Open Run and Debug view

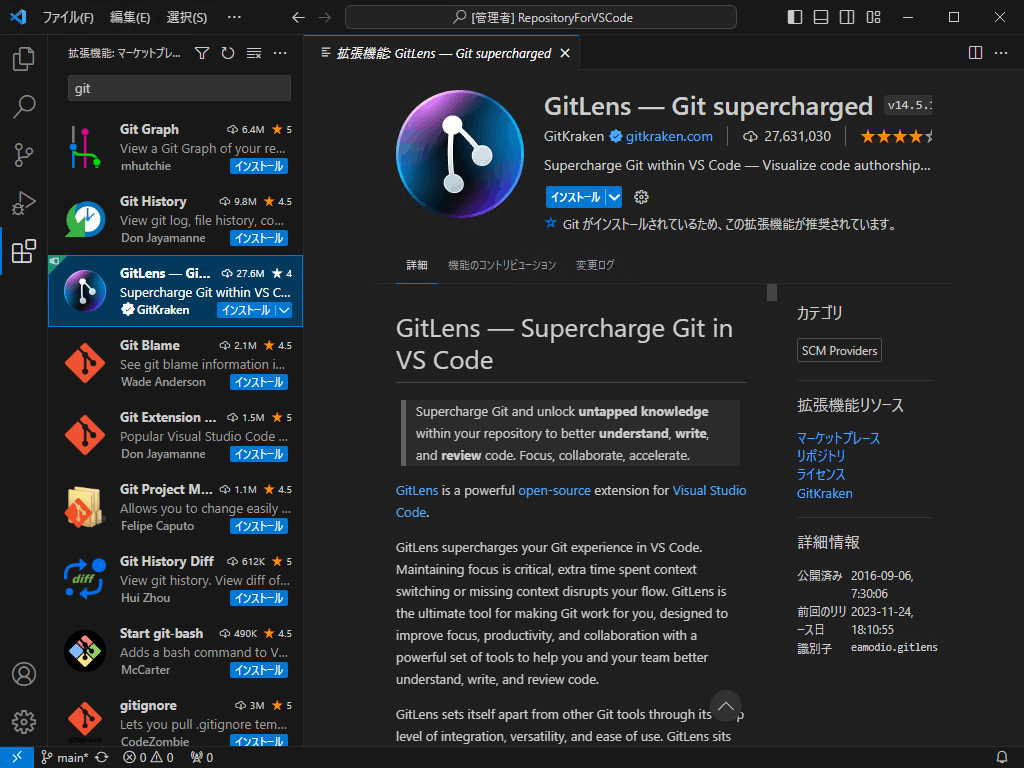coord(24,203)
